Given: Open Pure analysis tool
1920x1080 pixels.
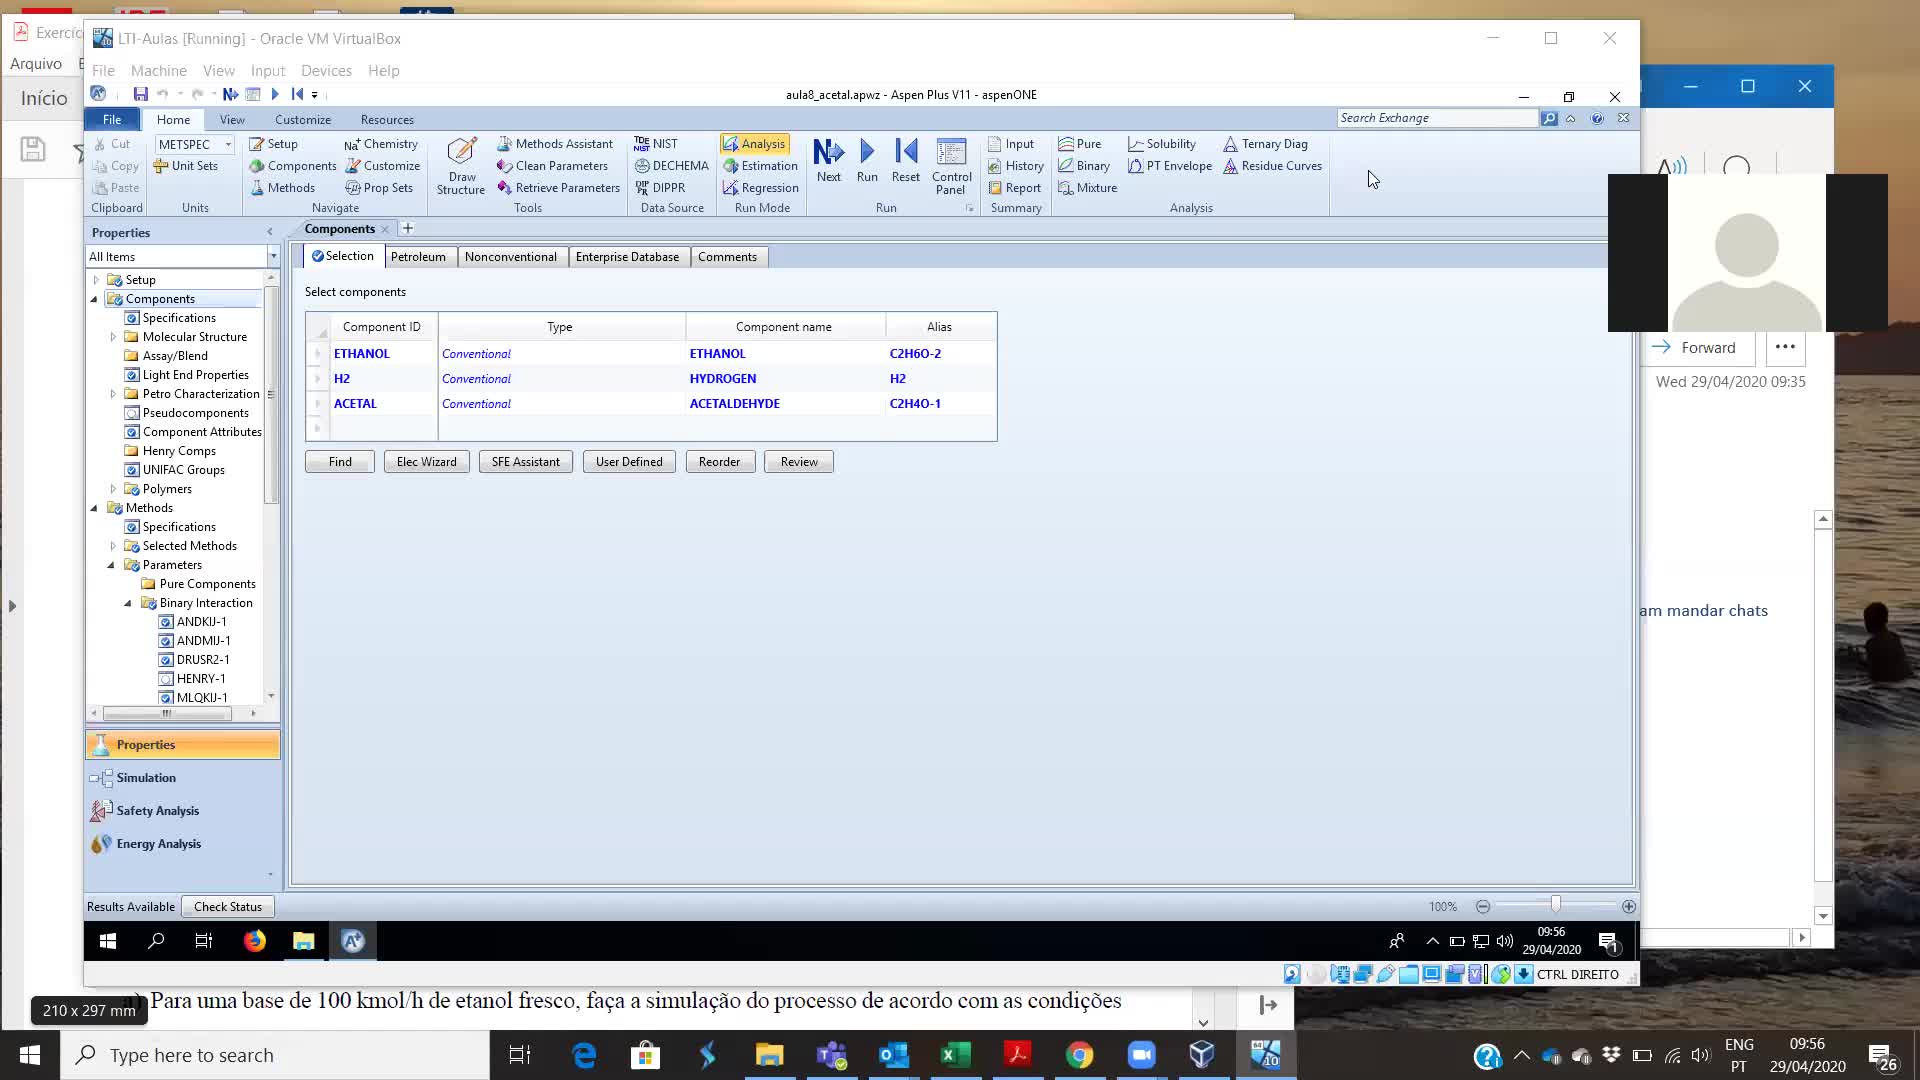Looking at the screenshot, I should tap(1080, 144).
